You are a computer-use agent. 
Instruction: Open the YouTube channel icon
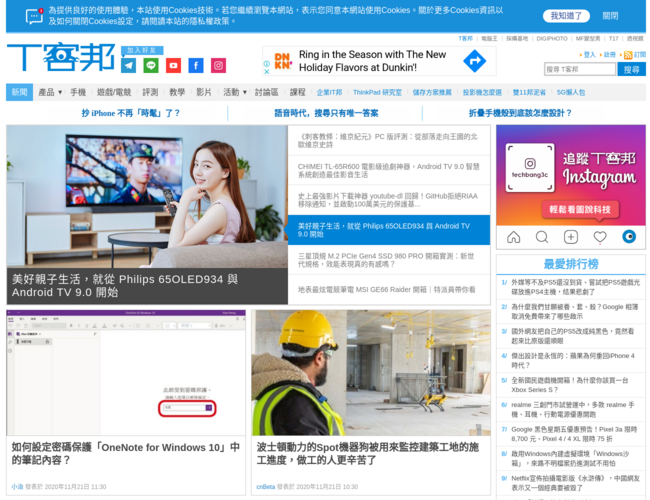[x=173, y=65]
